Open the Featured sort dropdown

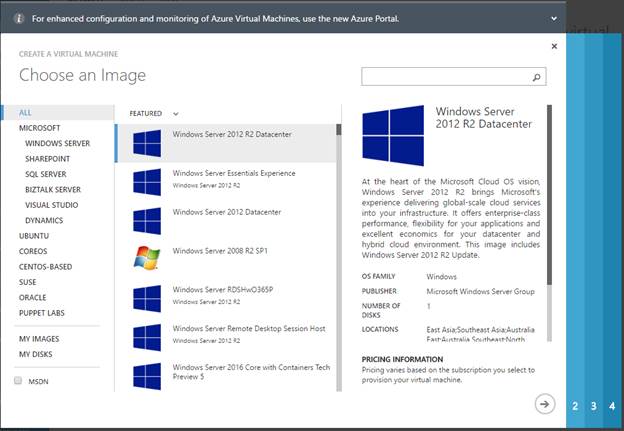tap(175, 114)
